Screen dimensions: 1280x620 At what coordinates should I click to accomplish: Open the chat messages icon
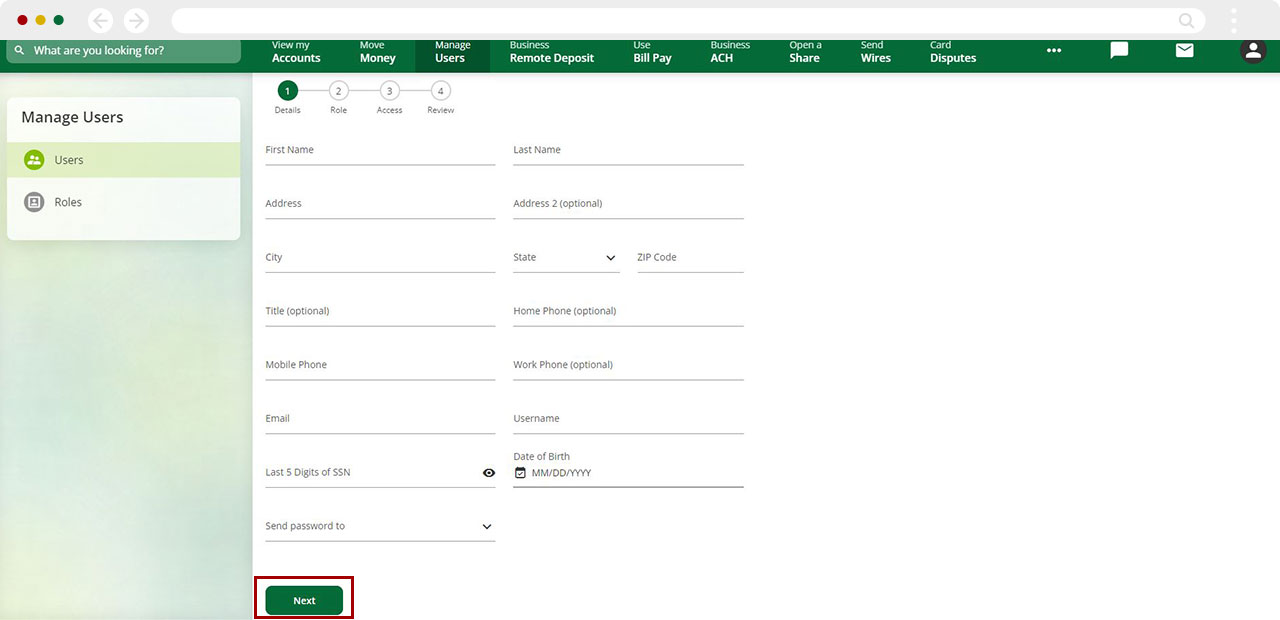point(1119,51)
